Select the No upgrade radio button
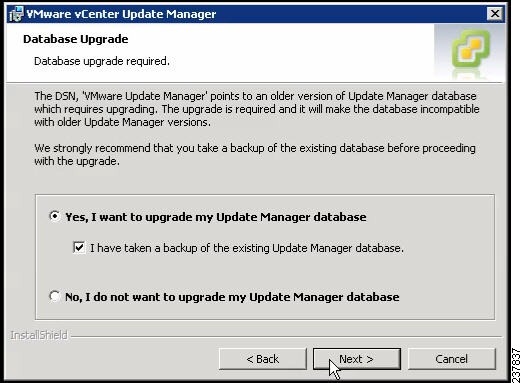The width and height of the screenshot is (520, 383). (x=54, y=296)
